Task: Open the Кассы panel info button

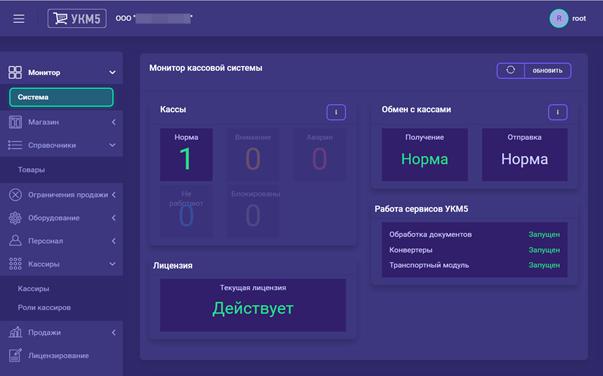Action: 336,112
